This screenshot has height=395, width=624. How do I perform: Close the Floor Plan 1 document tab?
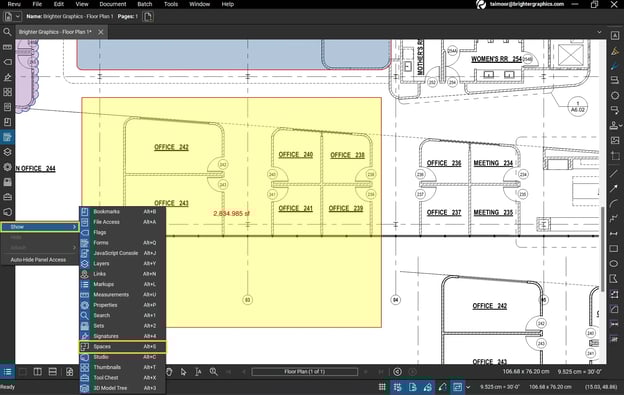[x=101, y=32]
